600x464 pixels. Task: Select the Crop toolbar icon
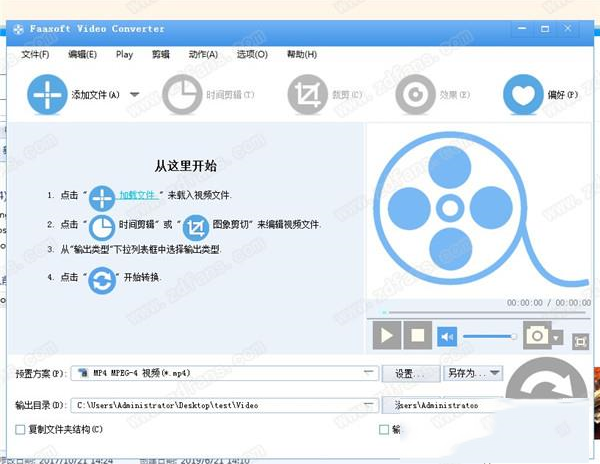[308, 94]
